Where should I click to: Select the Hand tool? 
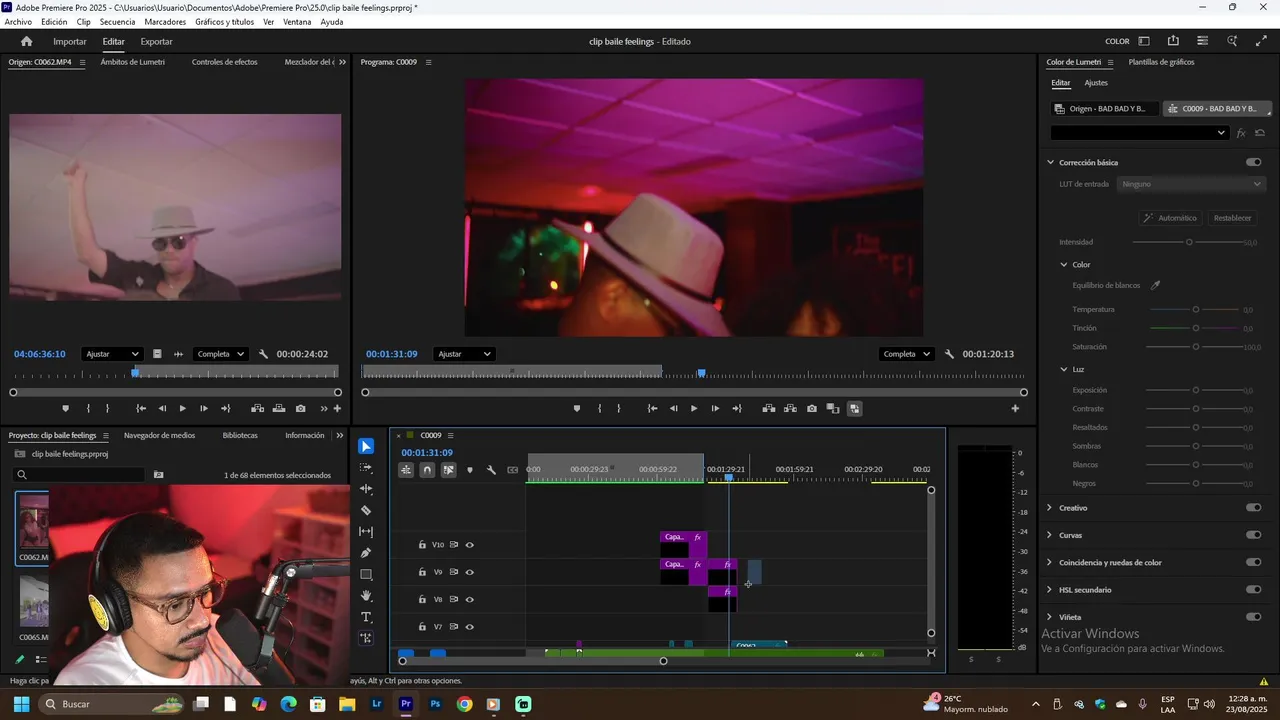366,596
